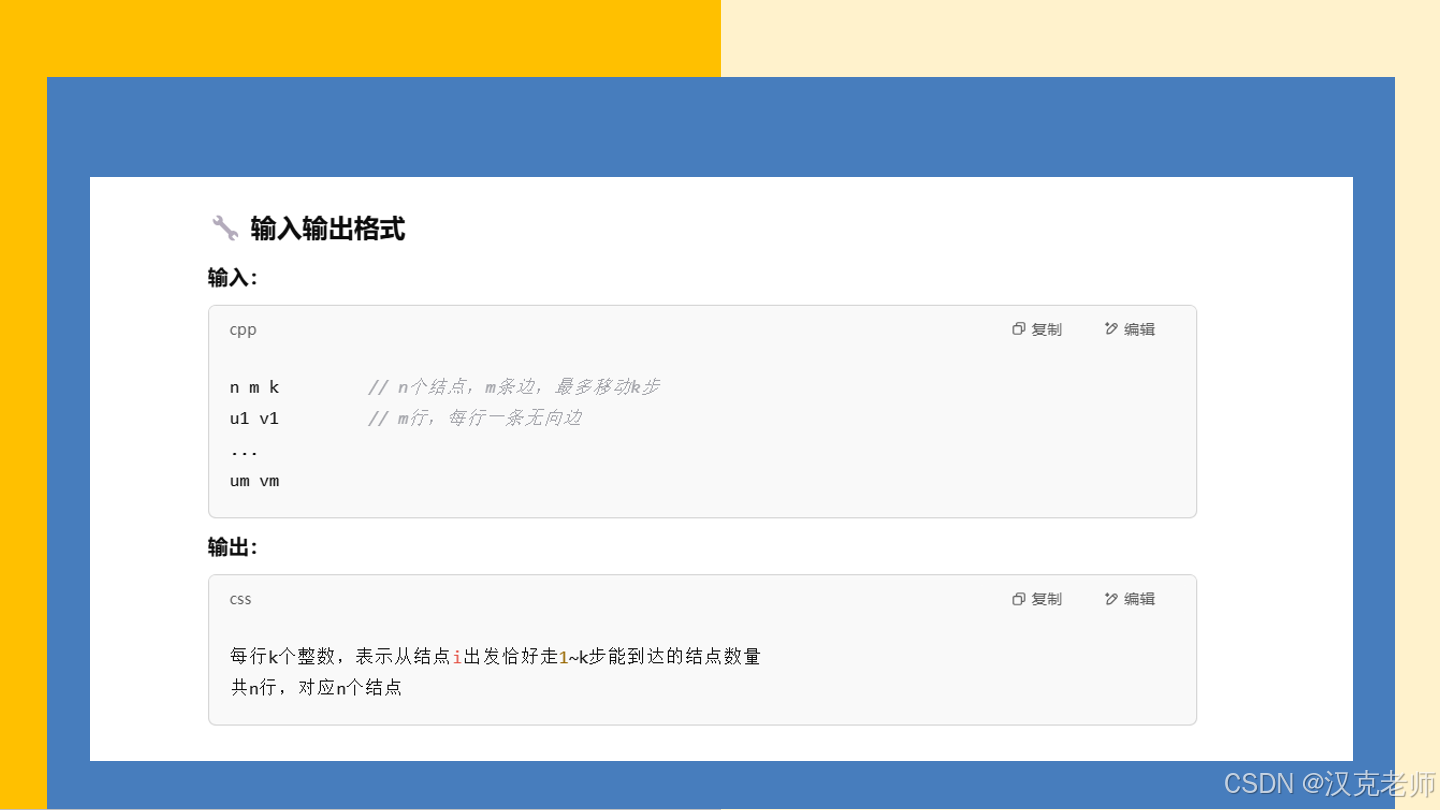The width and height of the screenshot is (1440, 810).
Task: Click the 输入输出格式 heading
Action: click(x=328, y=228)
